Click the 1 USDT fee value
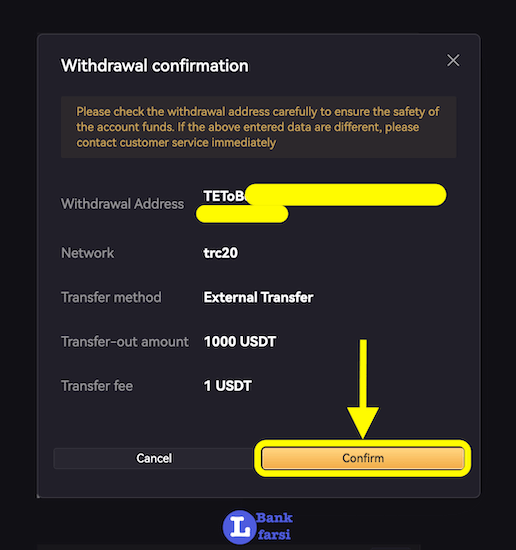 click(228, 386)
